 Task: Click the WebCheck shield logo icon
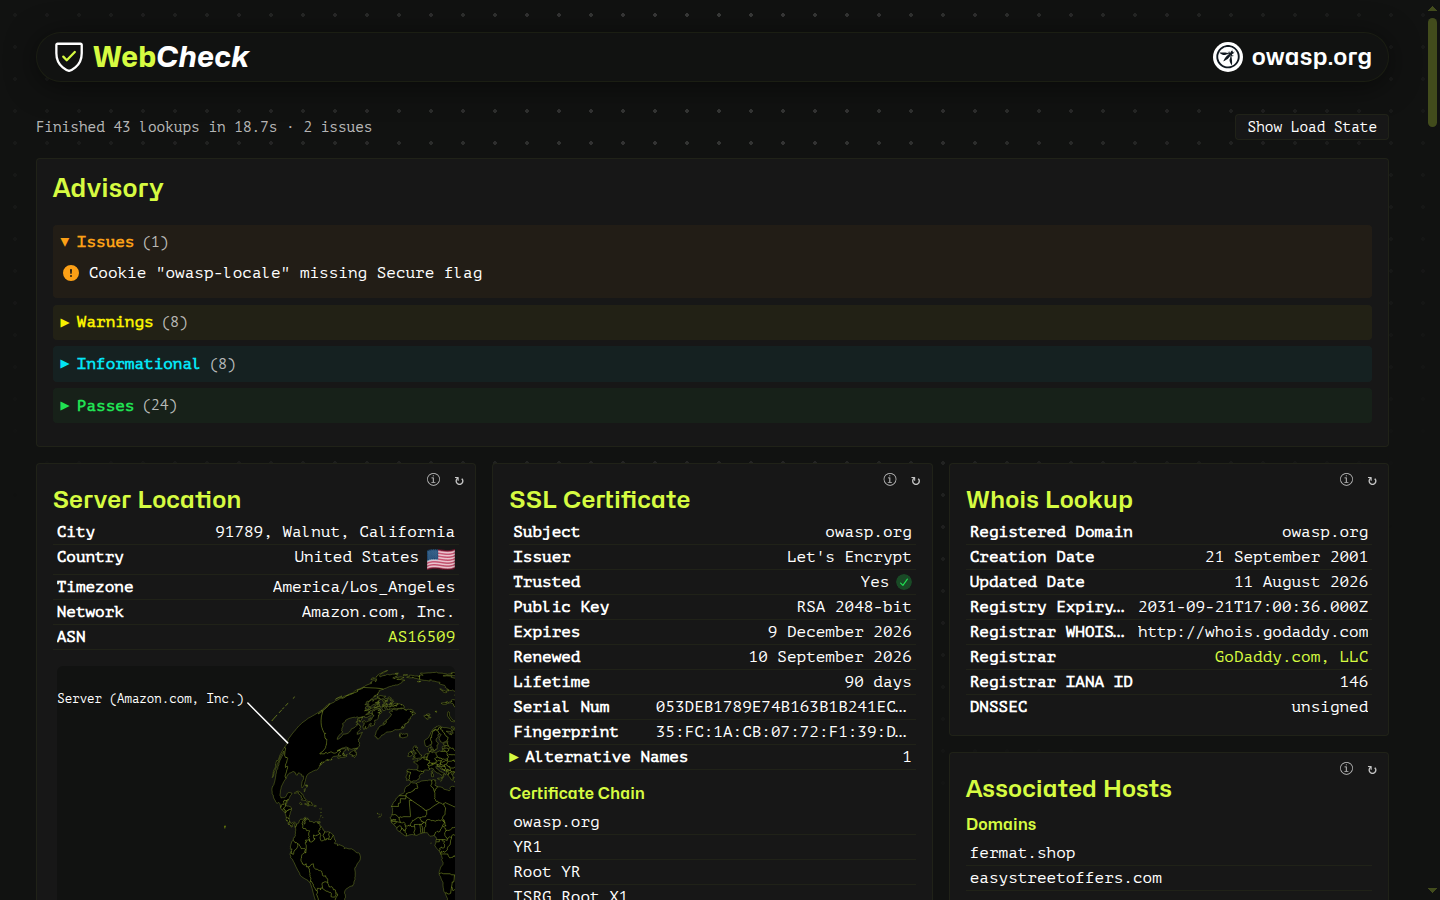68,57
